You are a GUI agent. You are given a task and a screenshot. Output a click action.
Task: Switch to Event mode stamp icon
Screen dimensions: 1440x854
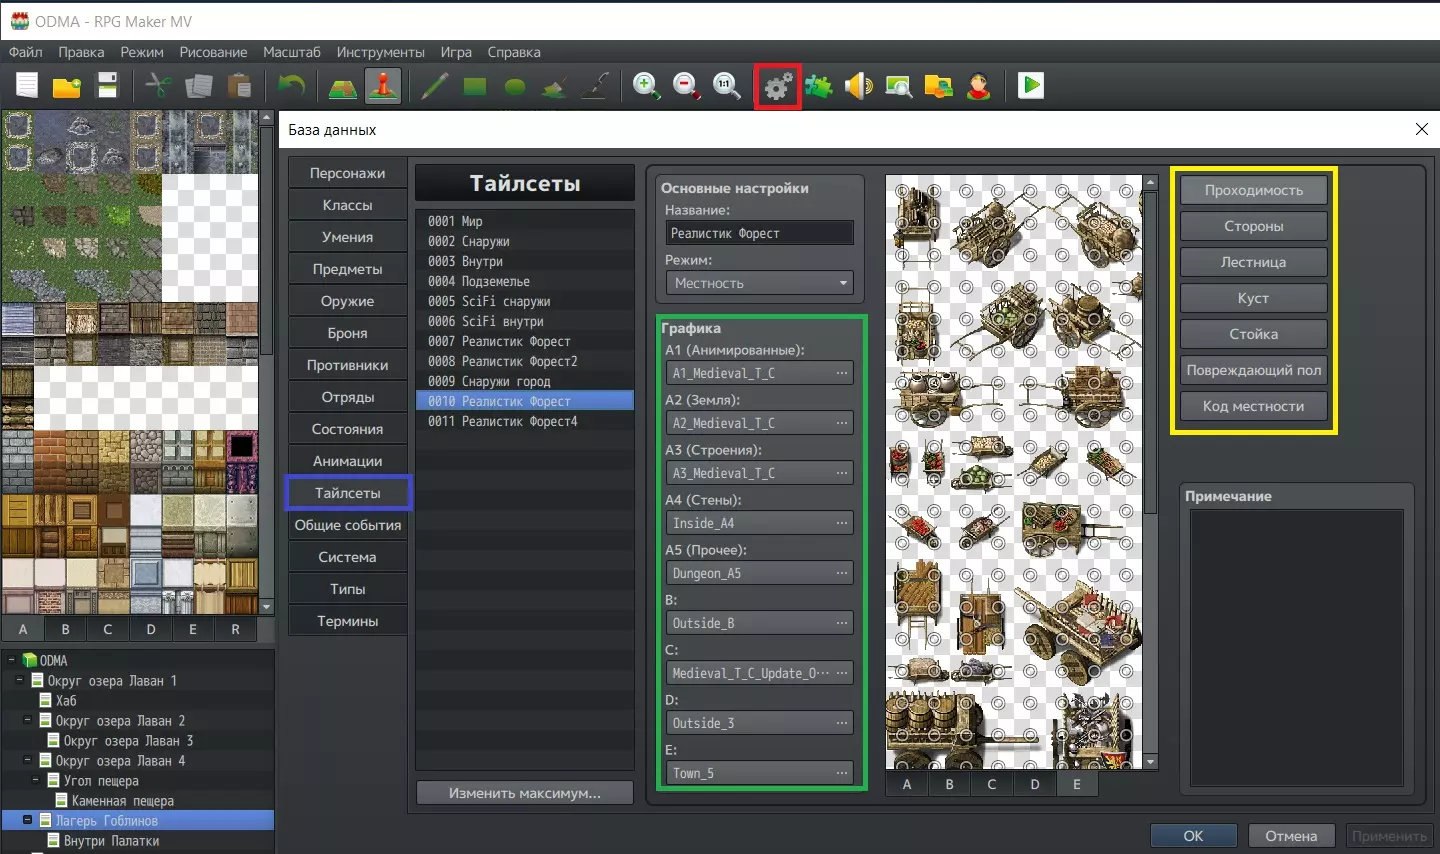pyautogui.click(x=383, y=86)
